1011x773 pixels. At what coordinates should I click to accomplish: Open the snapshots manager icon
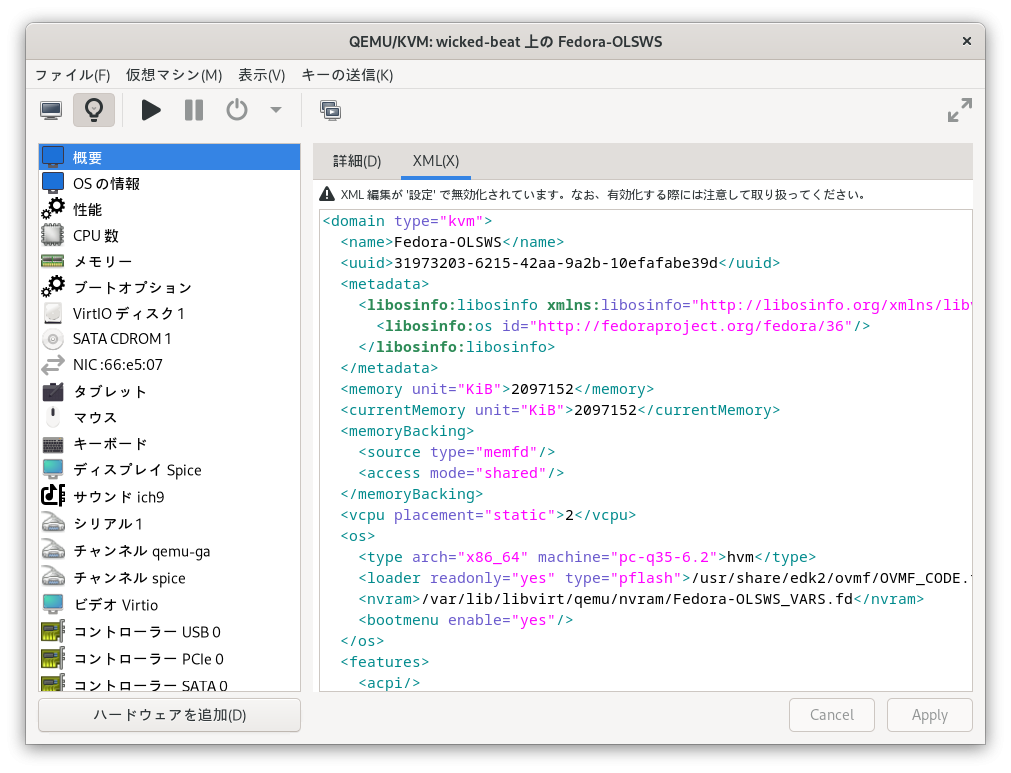pyautogui.click(x=330, y=110)
